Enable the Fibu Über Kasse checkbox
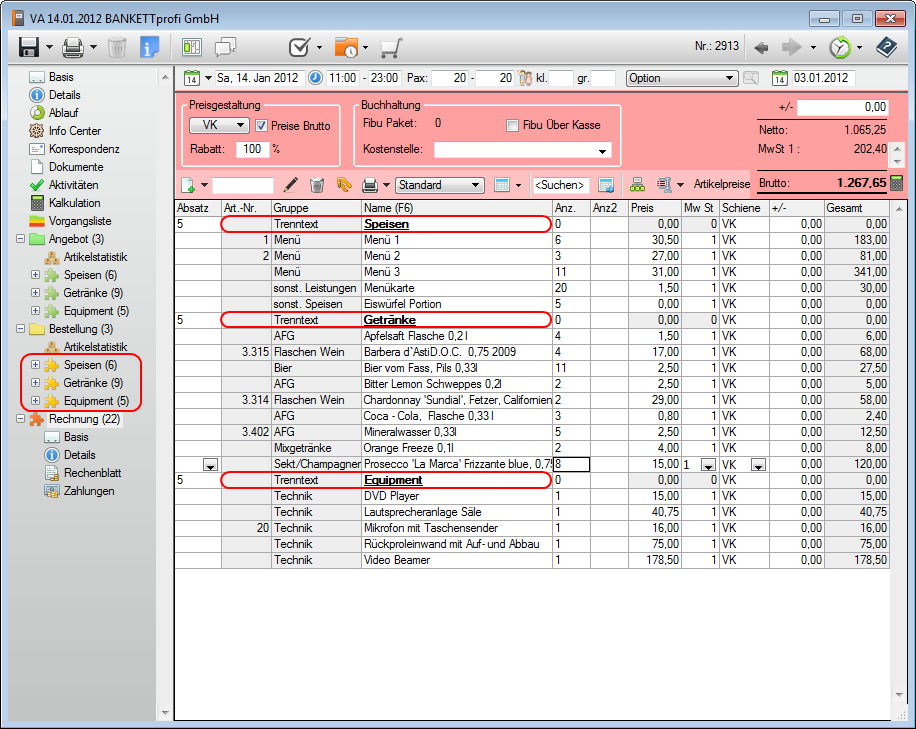This screenshot has width=916, height=729. (513, 126)
